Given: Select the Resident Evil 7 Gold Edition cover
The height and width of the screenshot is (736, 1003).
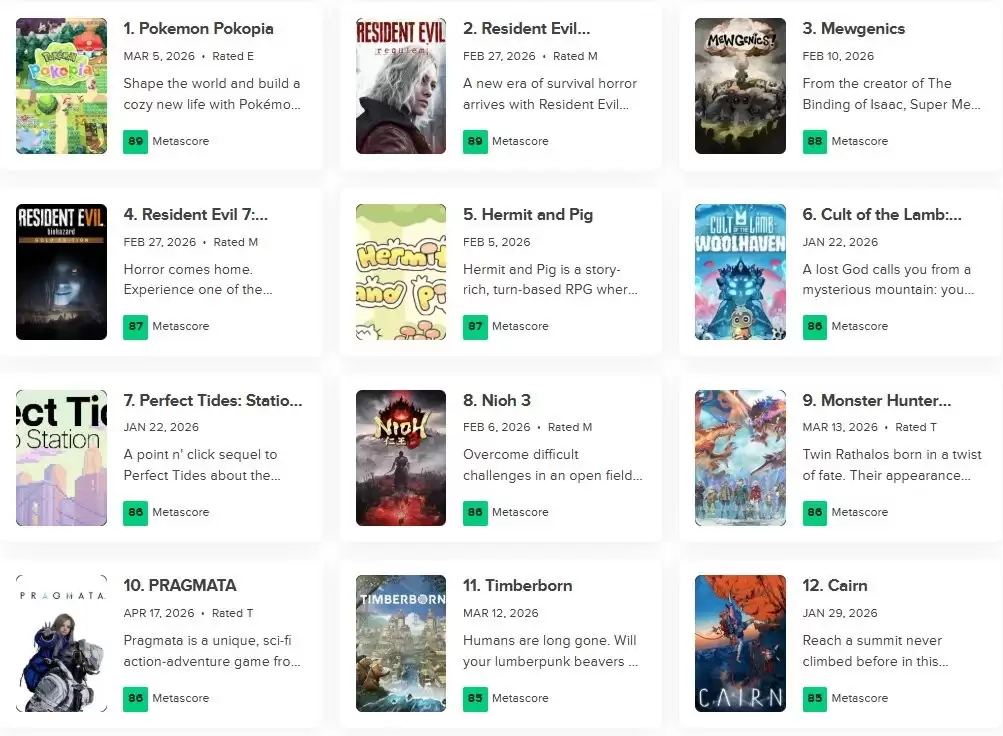Looking at the screenshot, I should [x=61, y=272].
